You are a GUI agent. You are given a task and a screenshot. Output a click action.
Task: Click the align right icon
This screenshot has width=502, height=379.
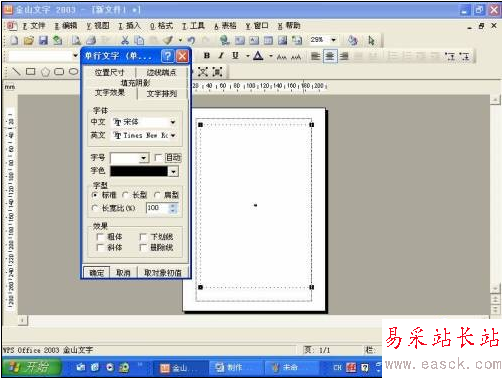(x=344, y=56)
